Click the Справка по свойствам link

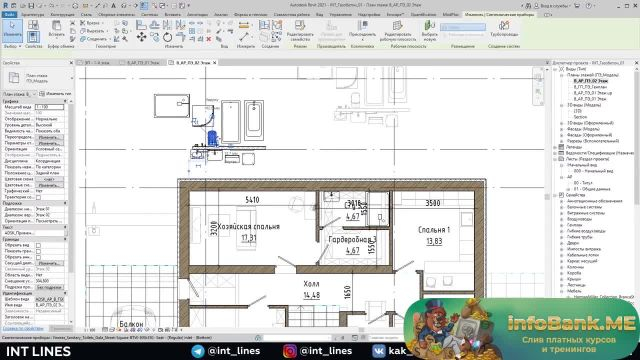(x=23, y=328)
